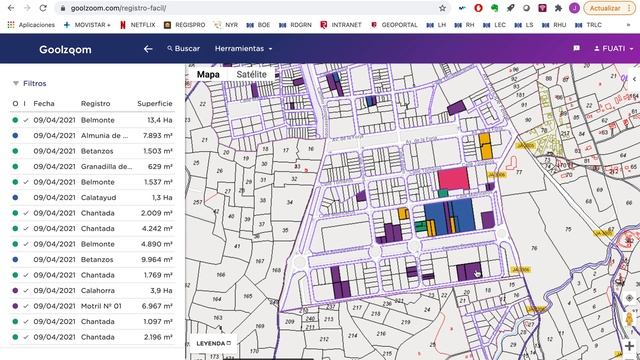Open the chat messages icon in header

coord(576,49)
